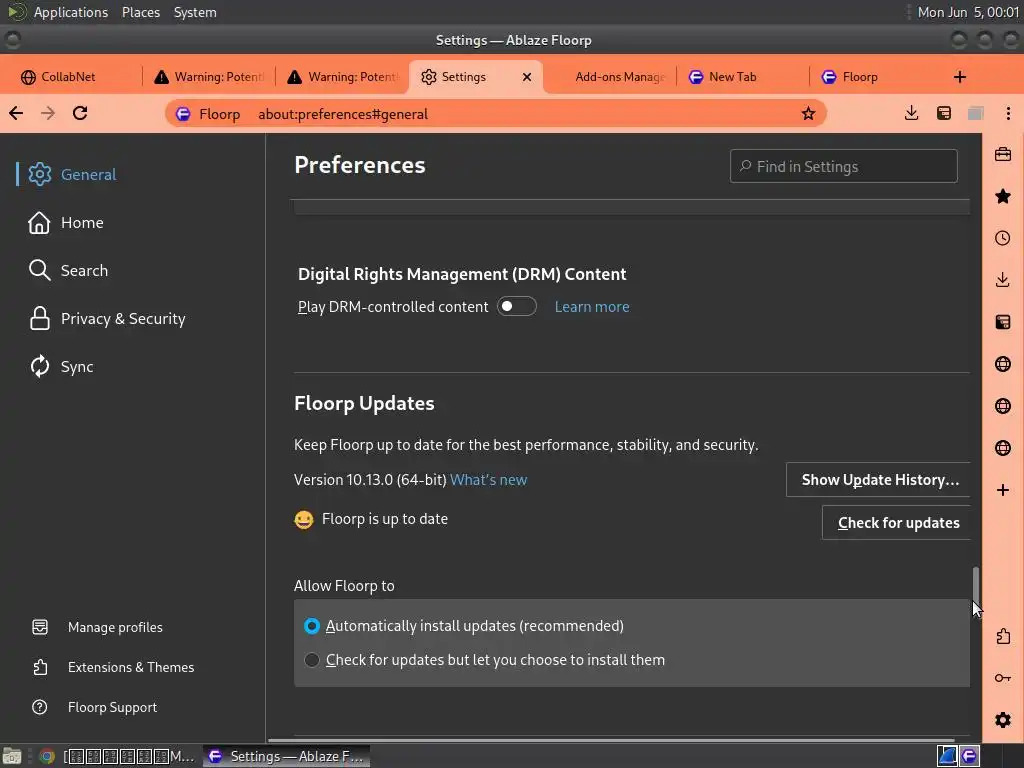Bookmark this page with the star icon
The width and height of the screenshot is (1024, 768).
[808, 114]
